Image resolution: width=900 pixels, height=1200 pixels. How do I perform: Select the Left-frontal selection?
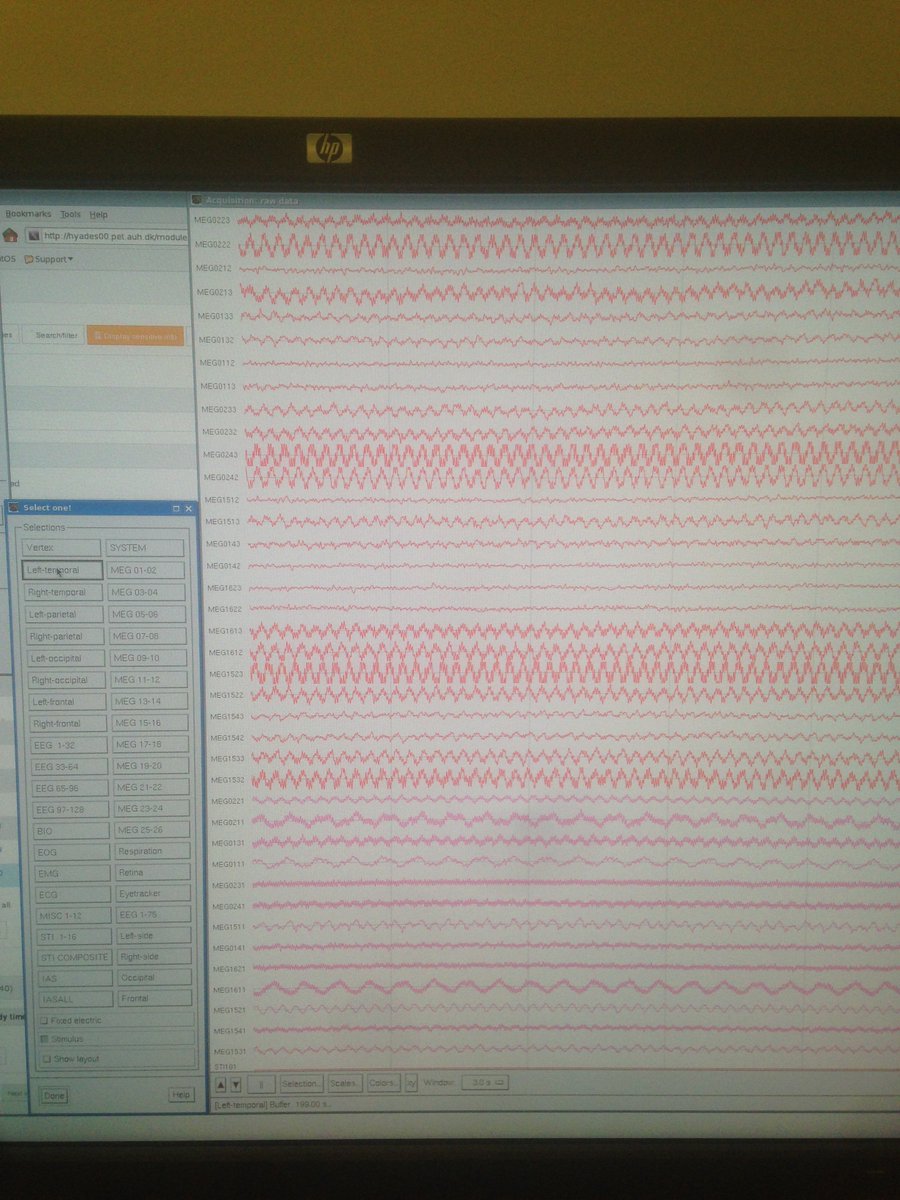coord(67,702)
